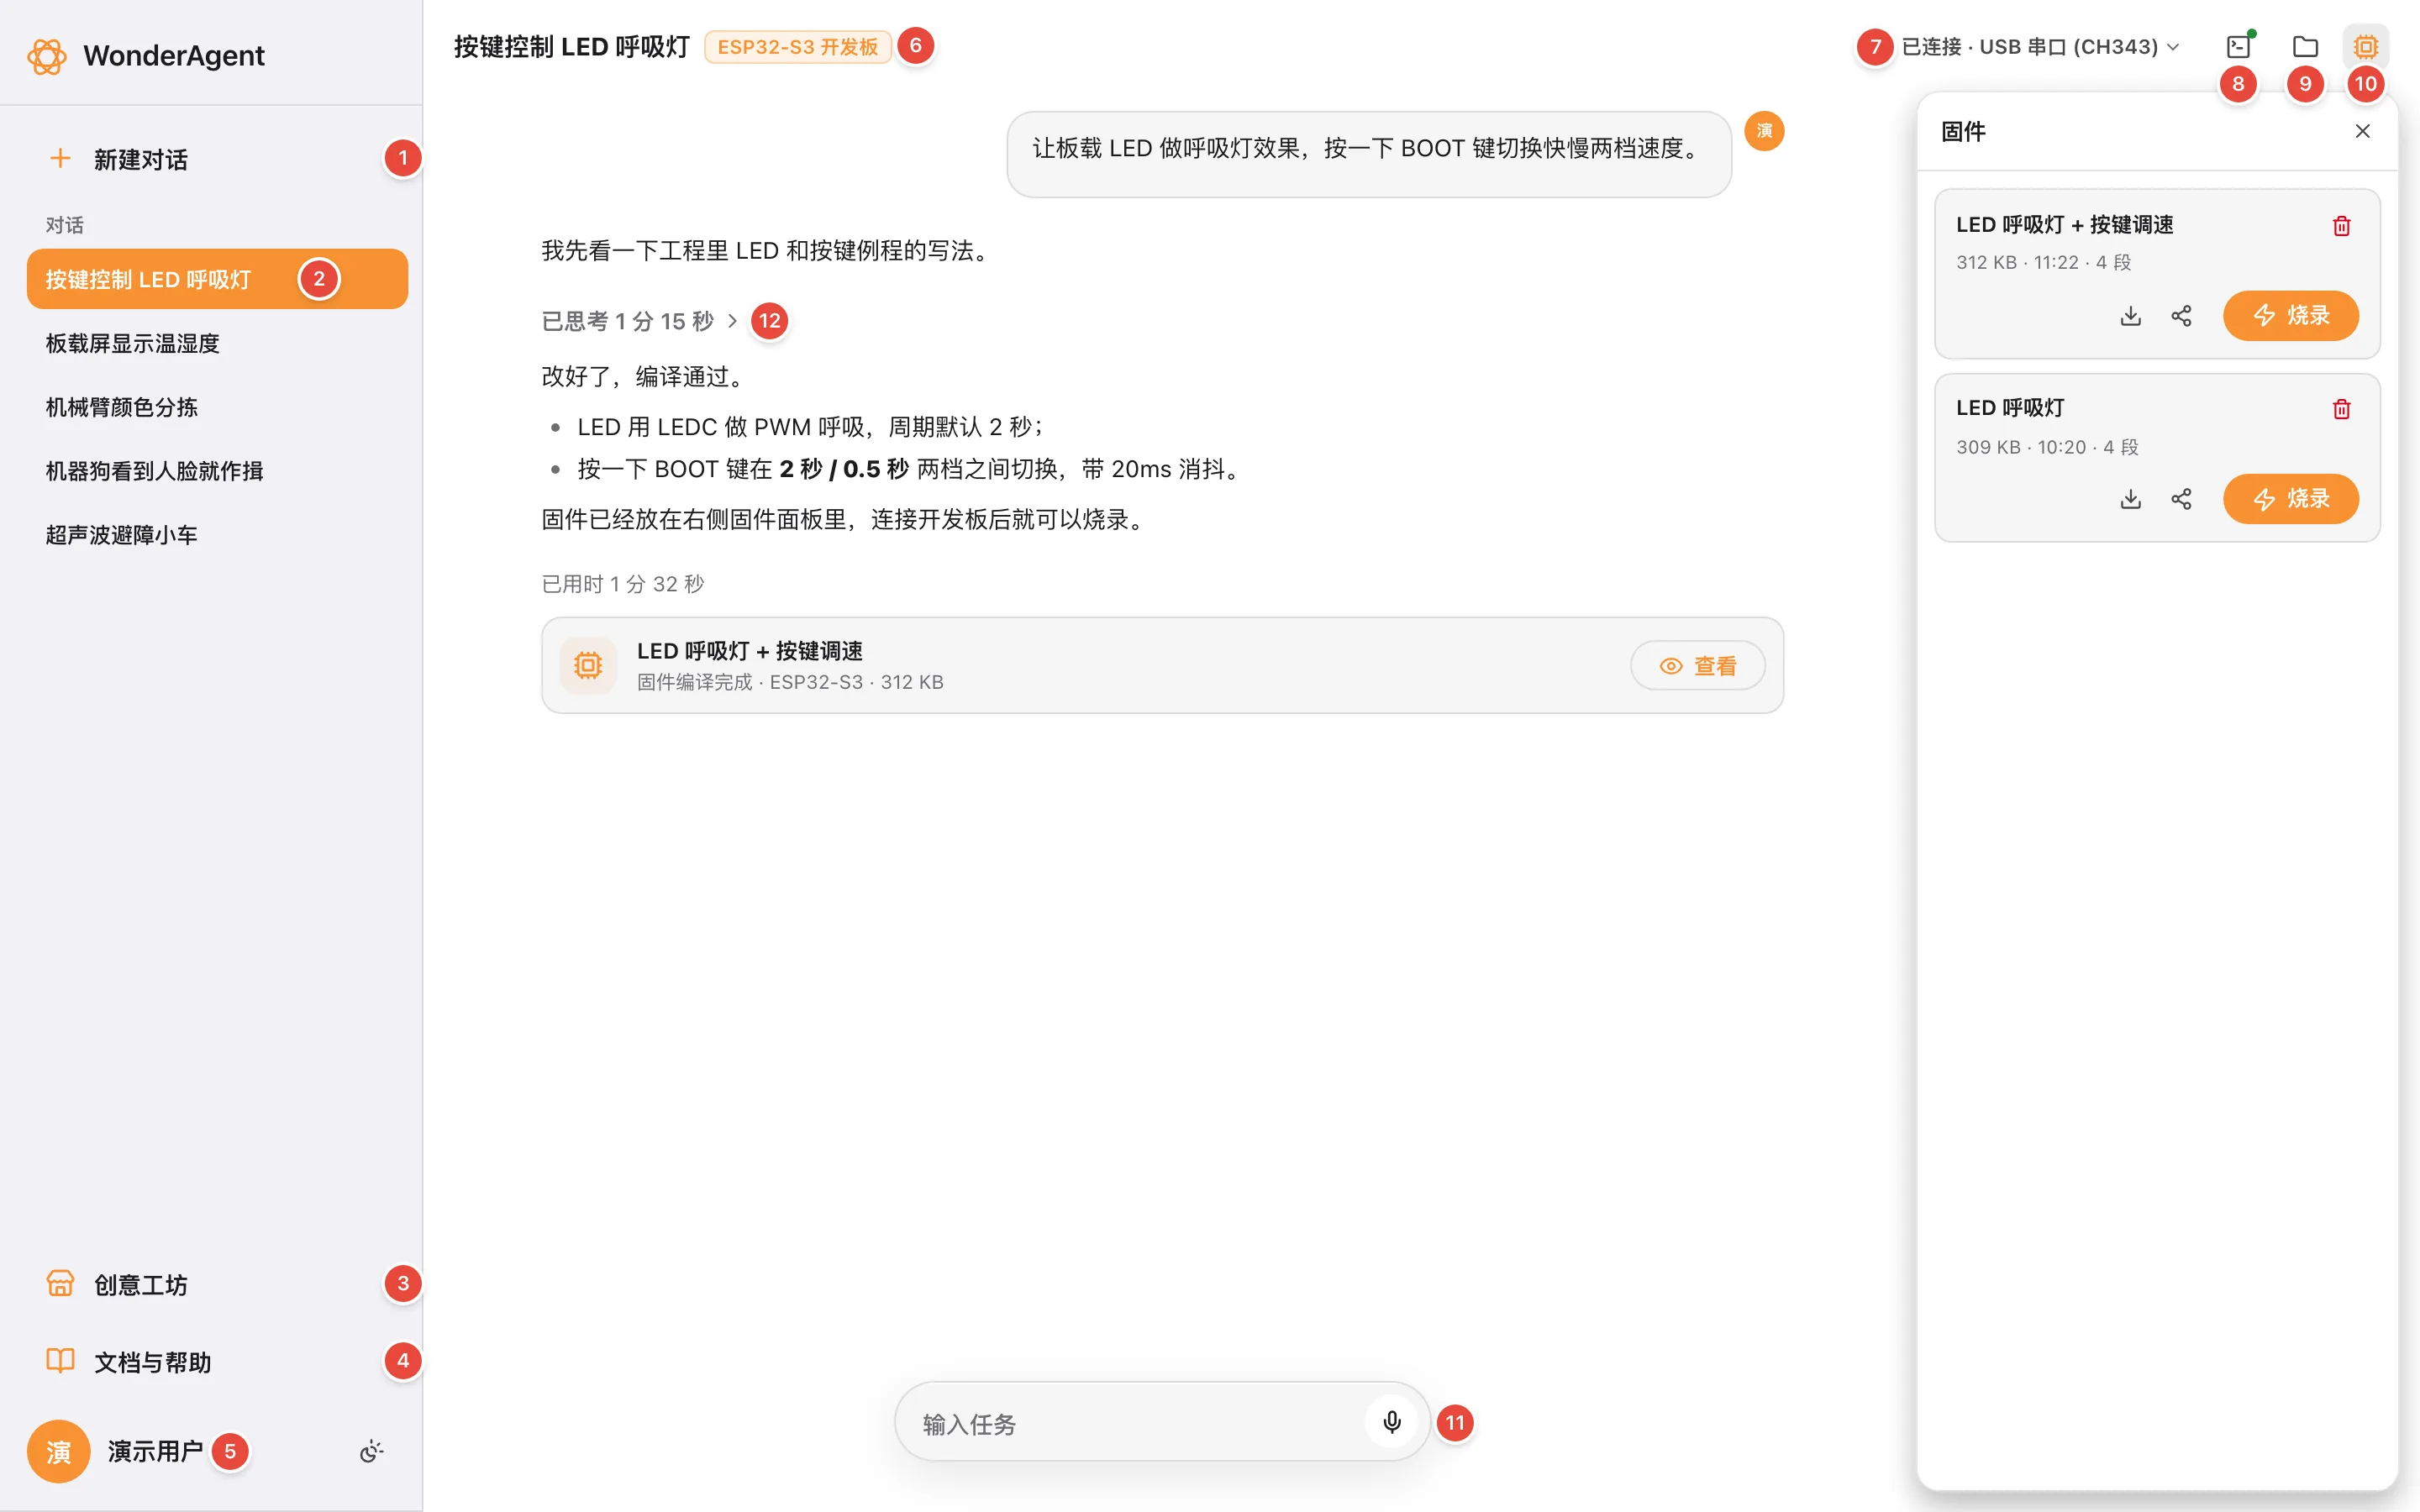Click the microphone voice input icon
Image resolution: width=2420 pixels, height=1512 pixels.
(1391, 1422)
